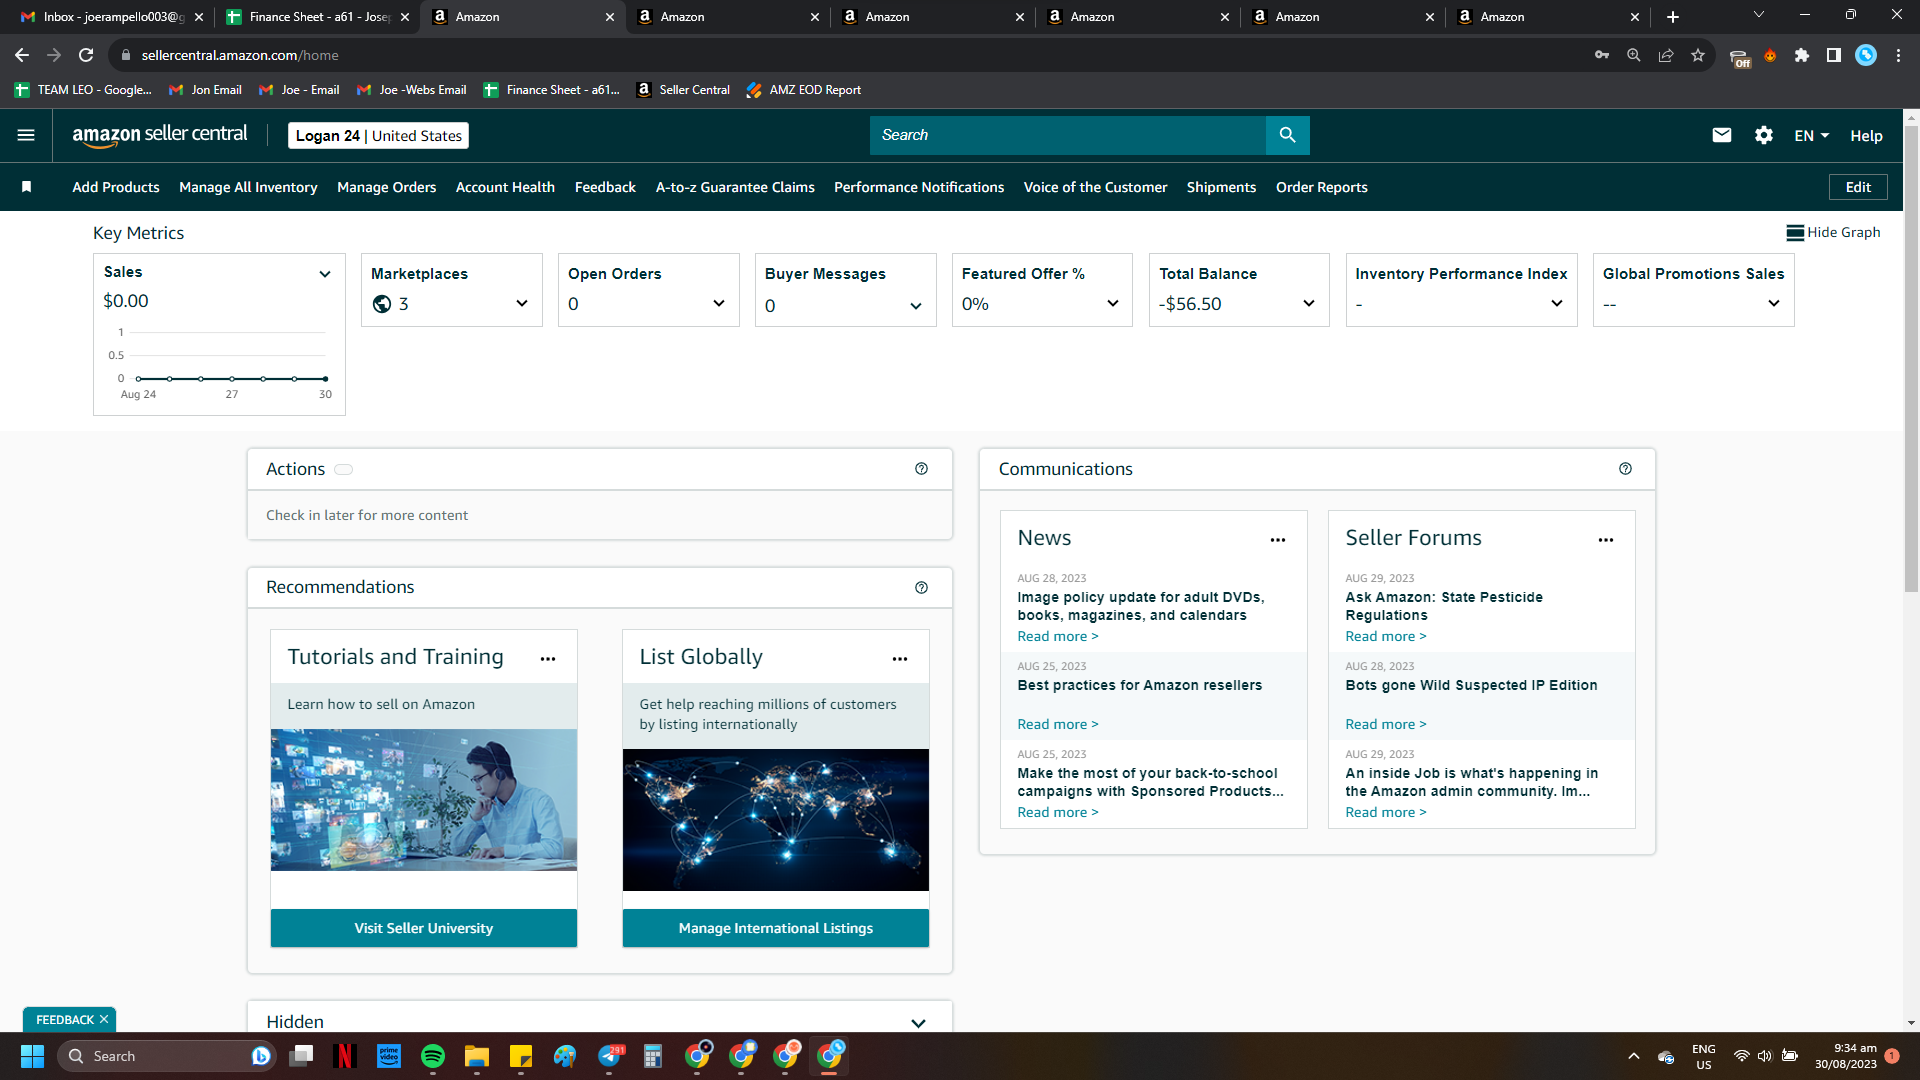Open News card options menu

tap(1278, 540)
